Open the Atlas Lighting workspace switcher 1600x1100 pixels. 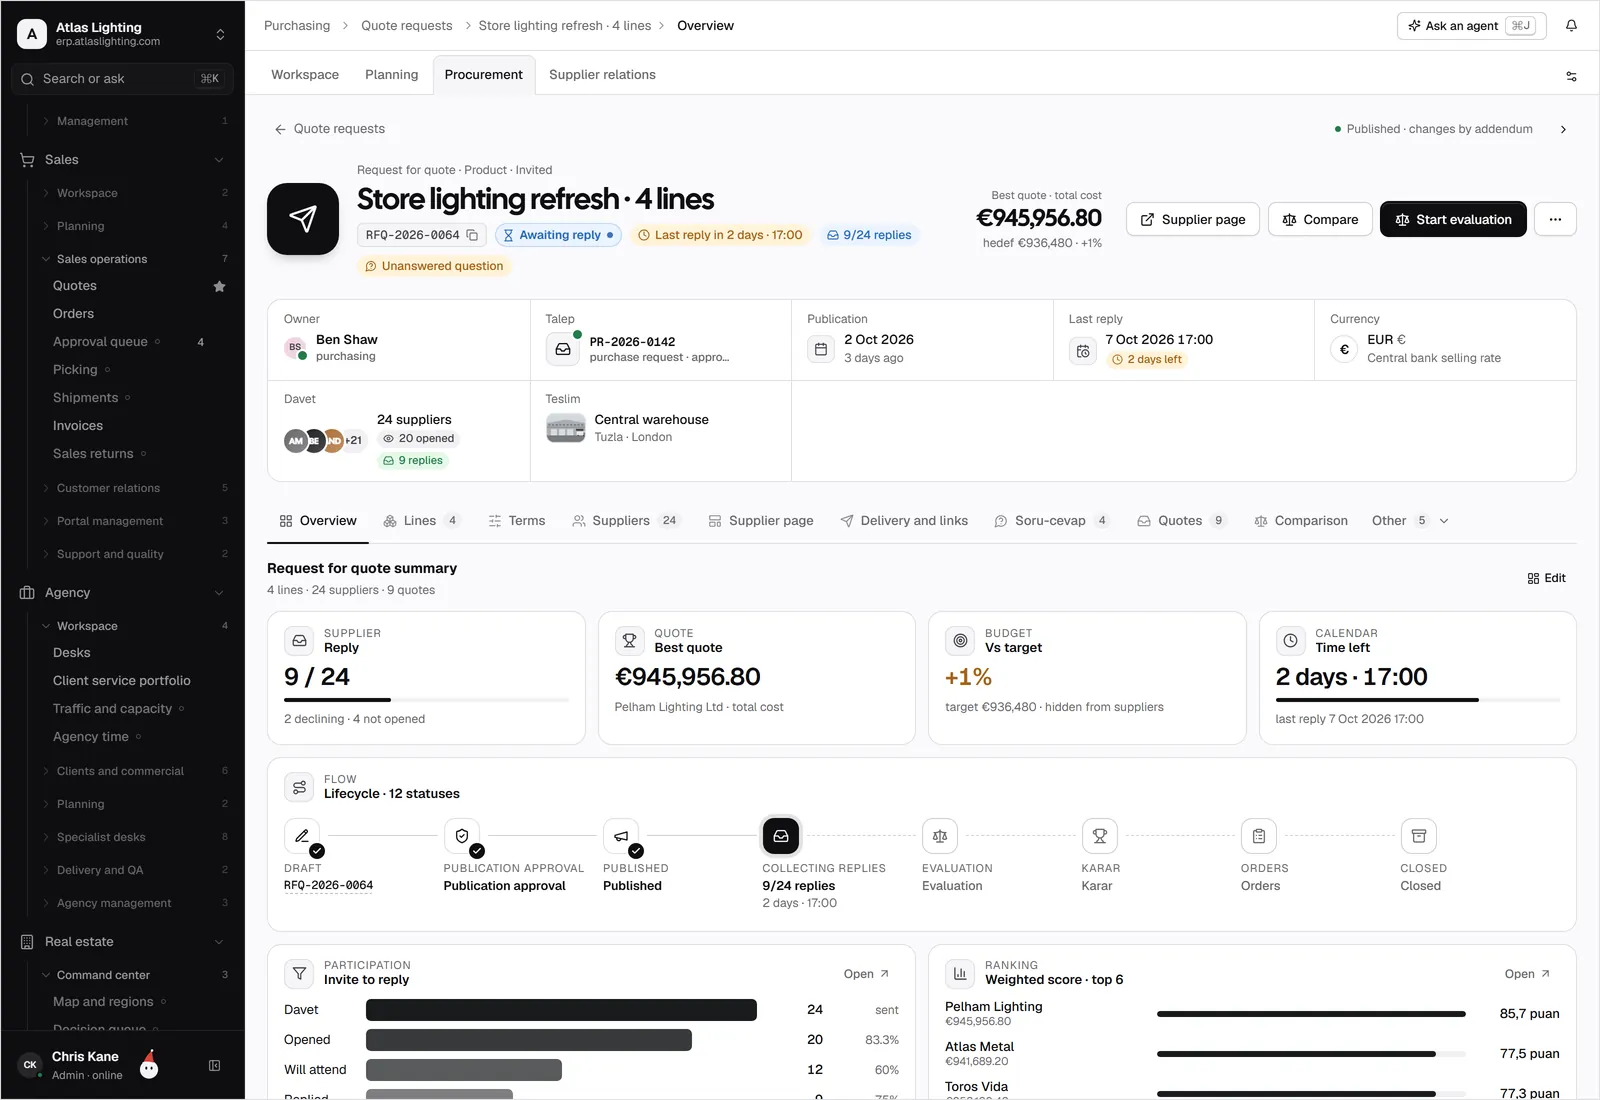tap(122, 34)
